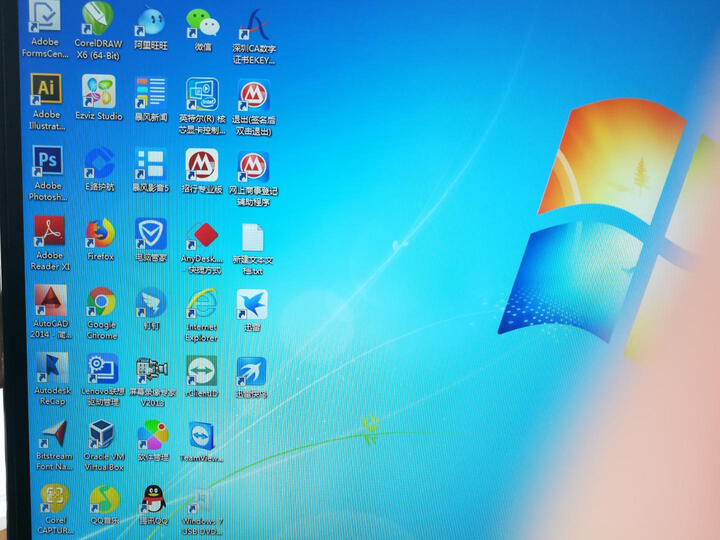Select the Windows 7 USB DVD tool shortcut
The image size is (720, 540).
[201, 501]
